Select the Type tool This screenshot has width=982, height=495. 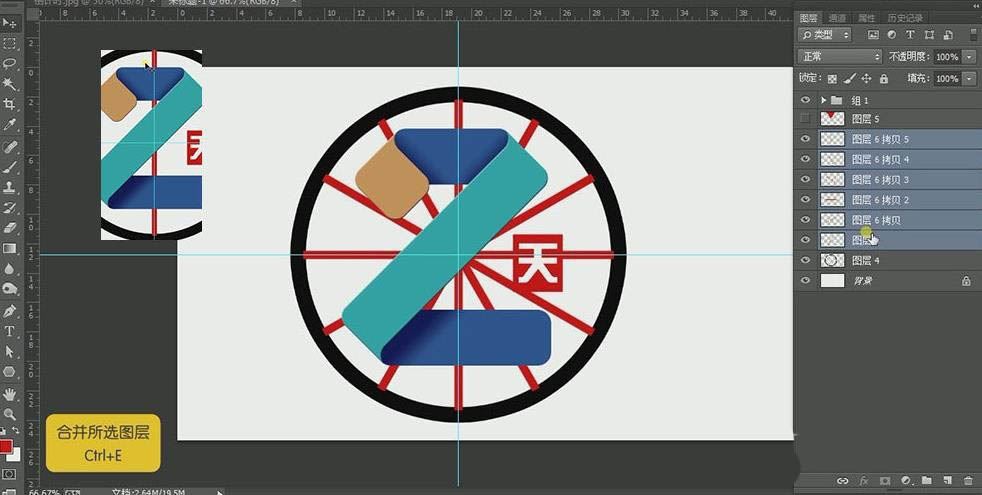tap(10, 331)
